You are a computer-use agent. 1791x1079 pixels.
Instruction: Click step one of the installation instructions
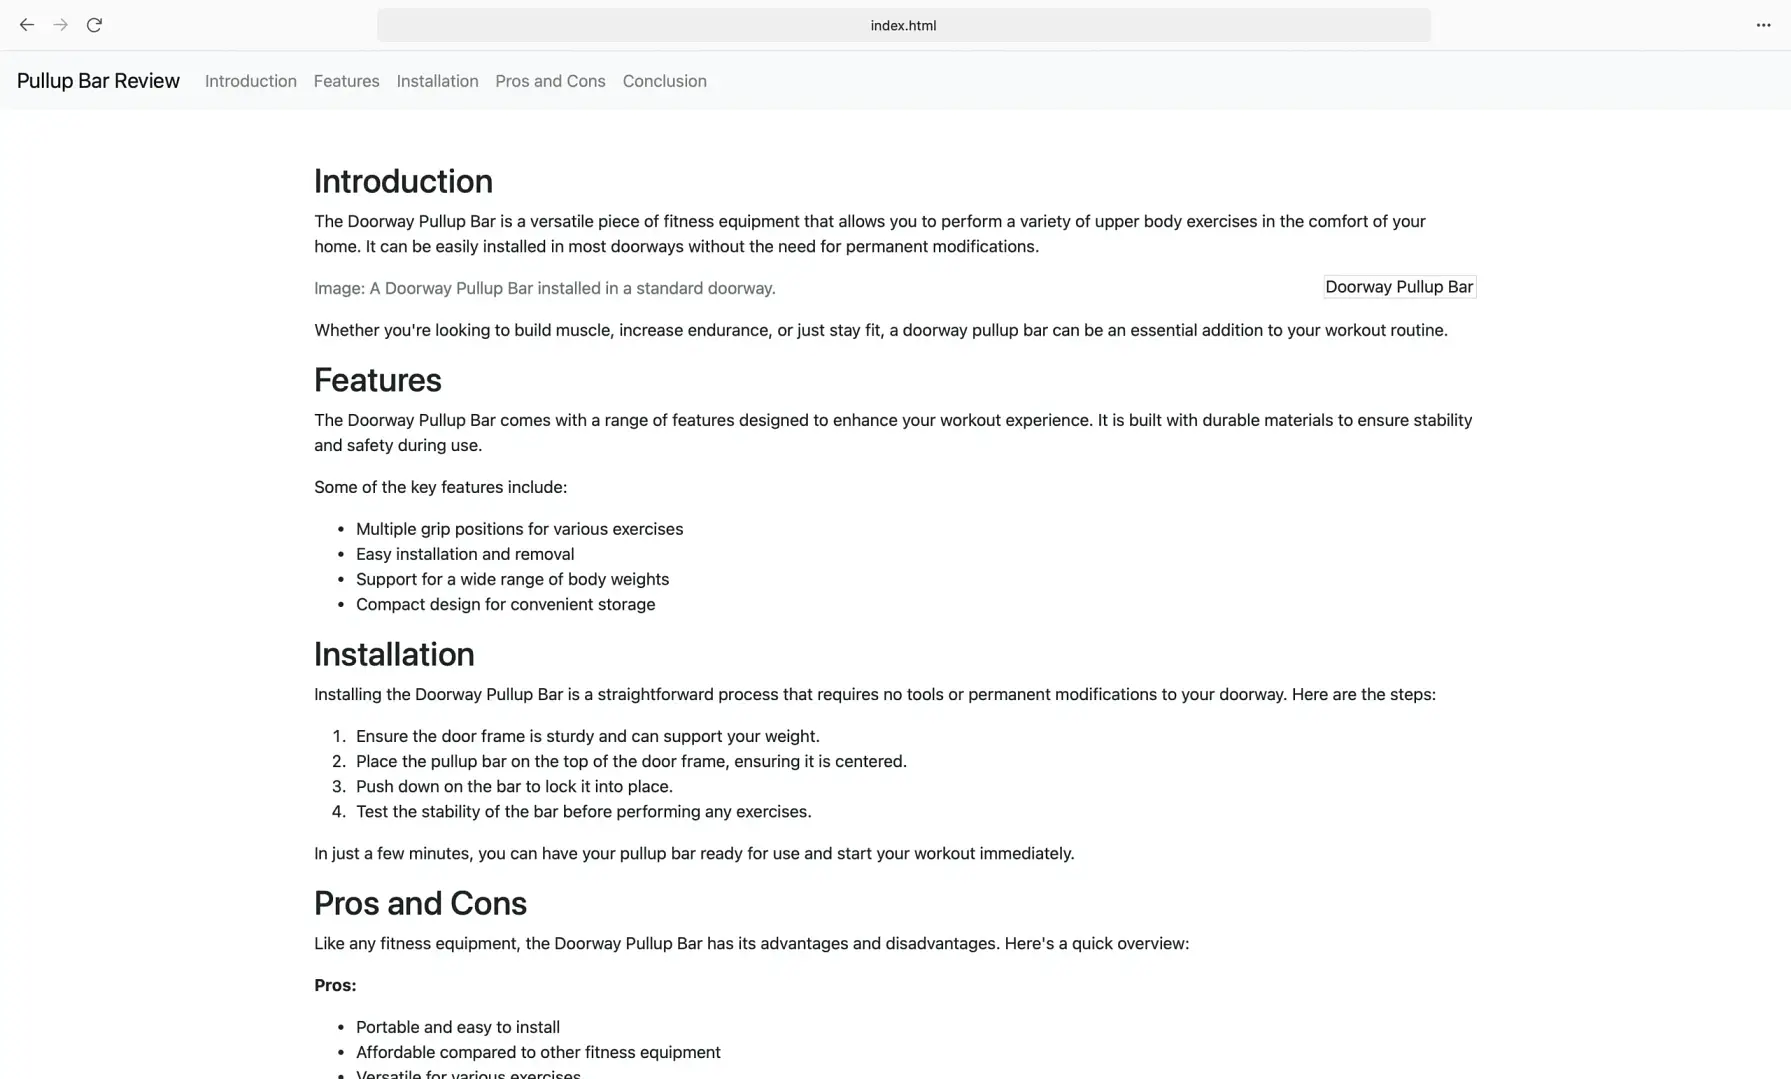click(587, 735)
